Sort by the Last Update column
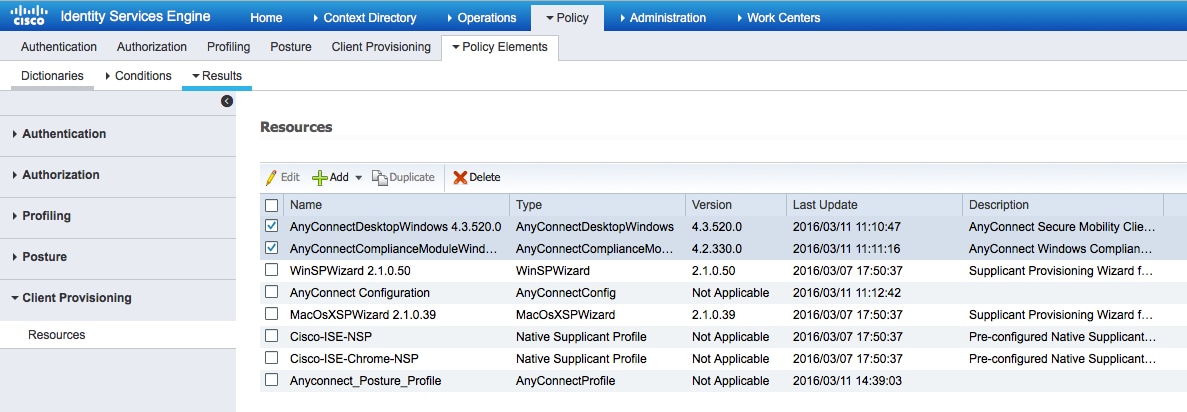The width and height of the screenshot is (1187, 412). pos(825,204)
